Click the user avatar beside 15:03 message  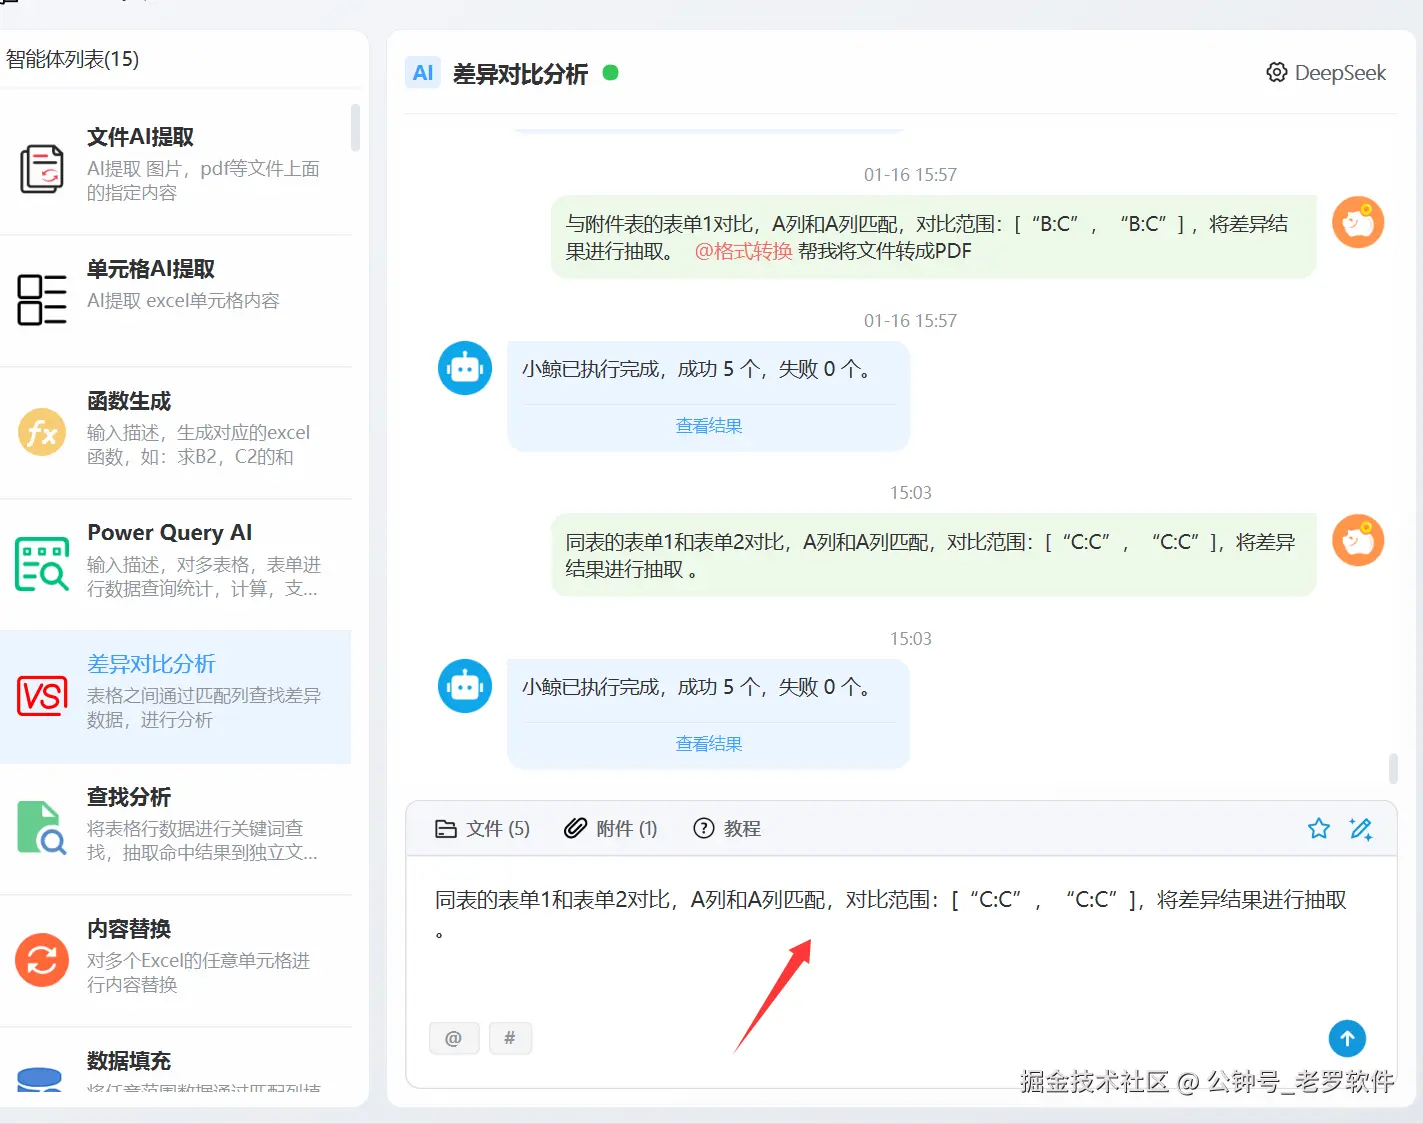point(1358,540)
